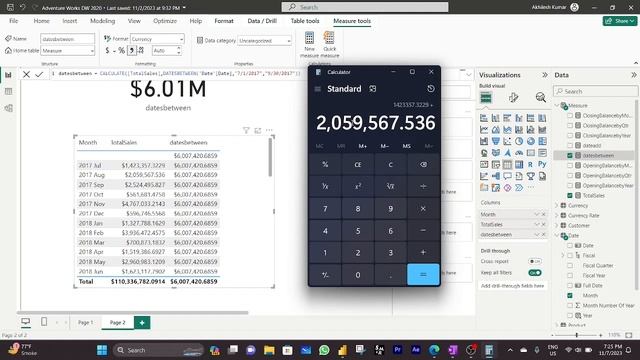Screen dimensions: 640x360
Task: Open the File menu
Action: click(x=13, y=21)
